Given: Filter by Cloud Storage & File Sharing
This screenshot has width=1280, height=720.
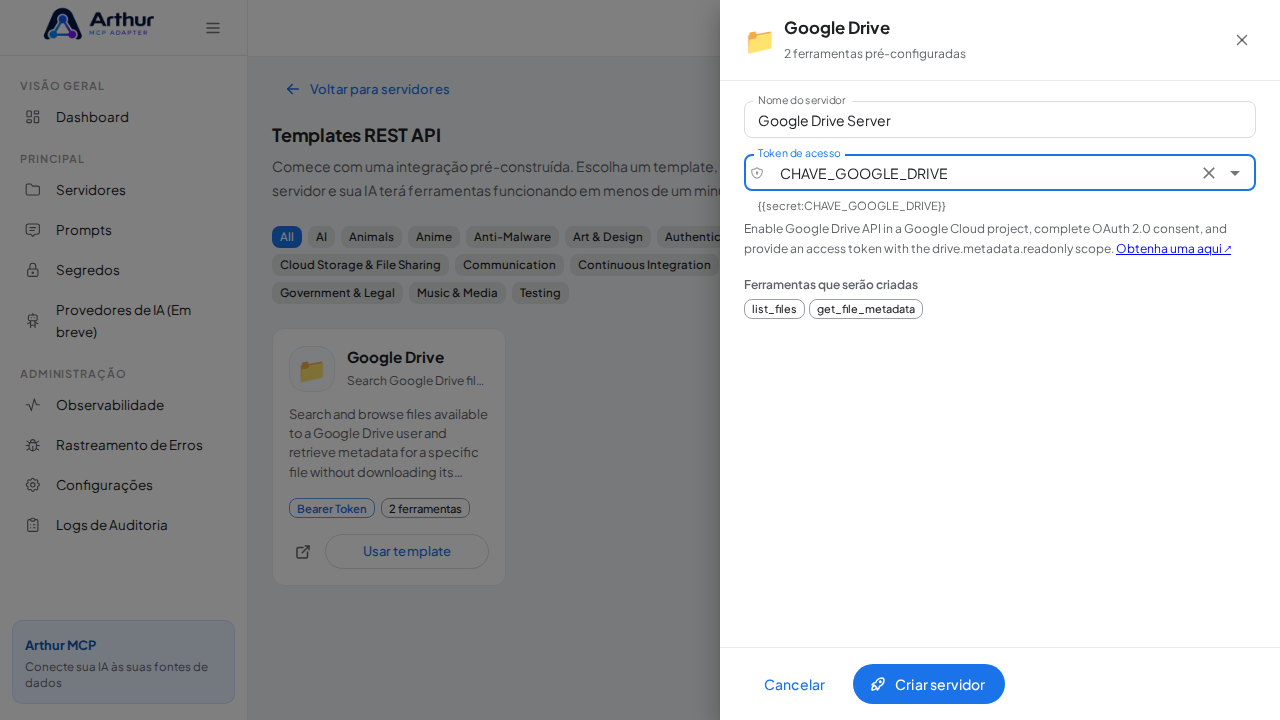Looking at the screenshot, I should tap(360, 265).
